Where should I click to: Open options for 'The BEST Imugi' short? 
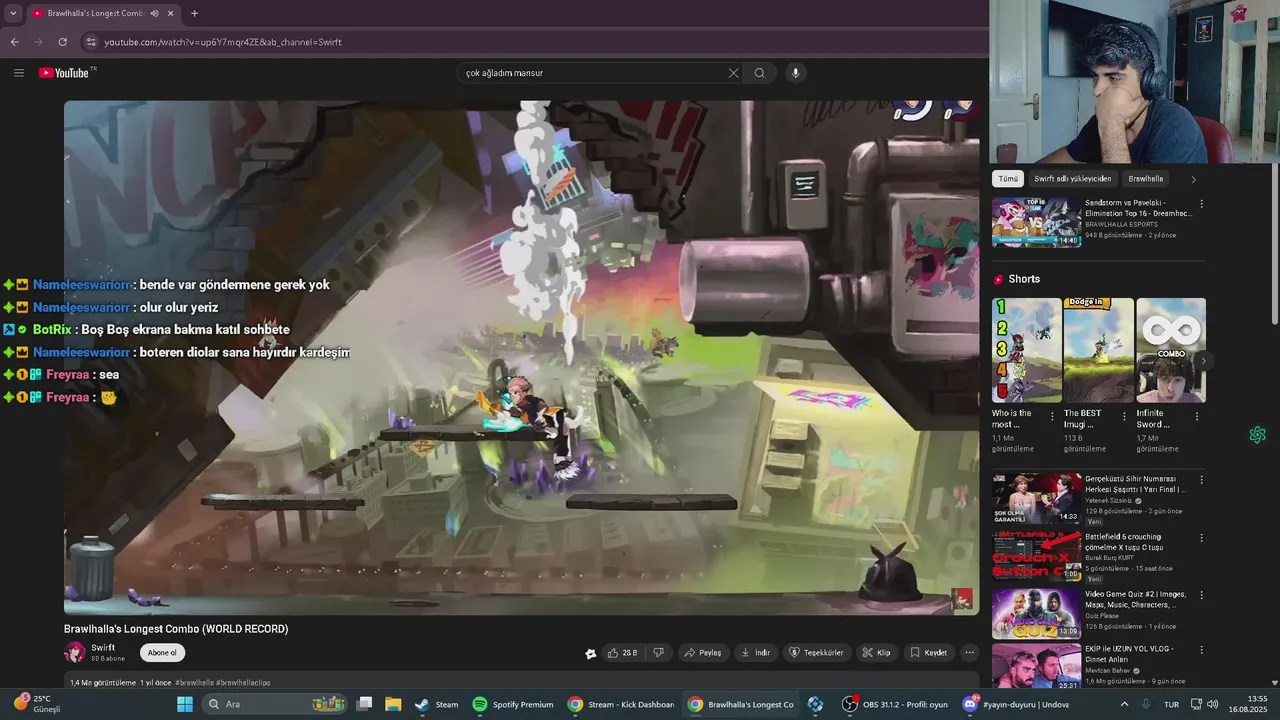pos(1124,415)
